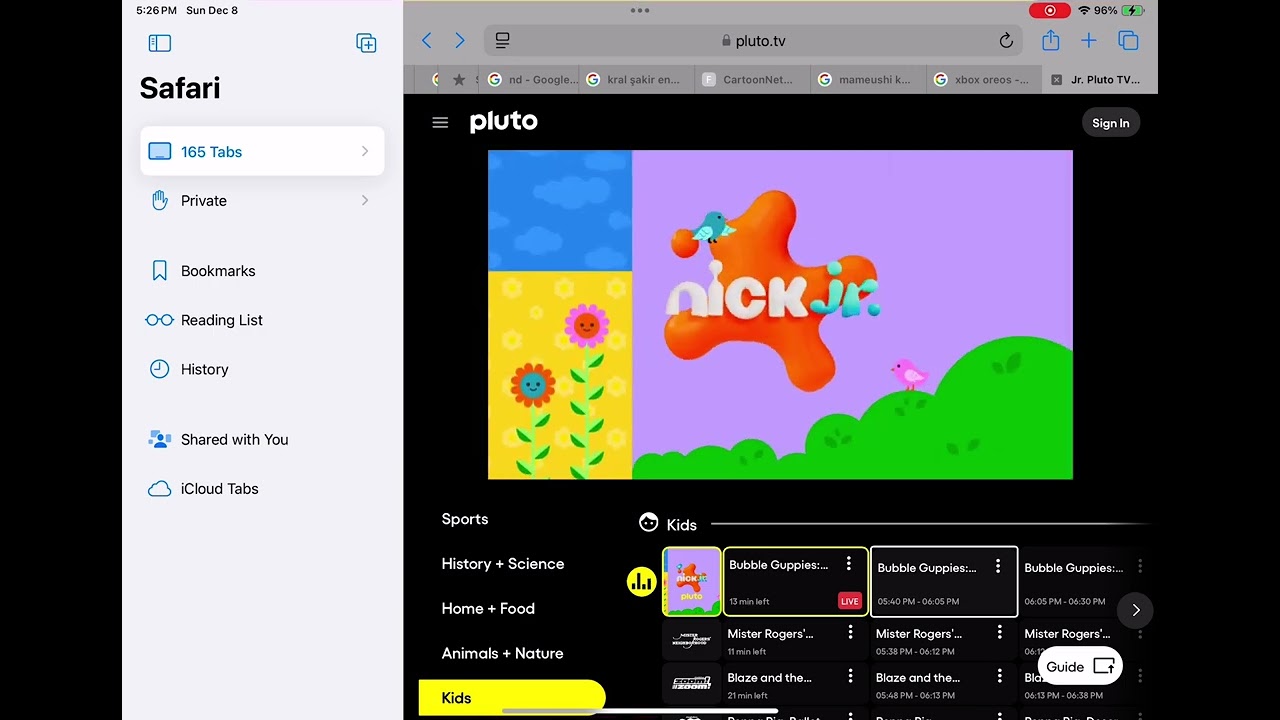This screenshot has width=1280, height=720.
Task: Select the highlighted Kids category
Action: [512, 698]
